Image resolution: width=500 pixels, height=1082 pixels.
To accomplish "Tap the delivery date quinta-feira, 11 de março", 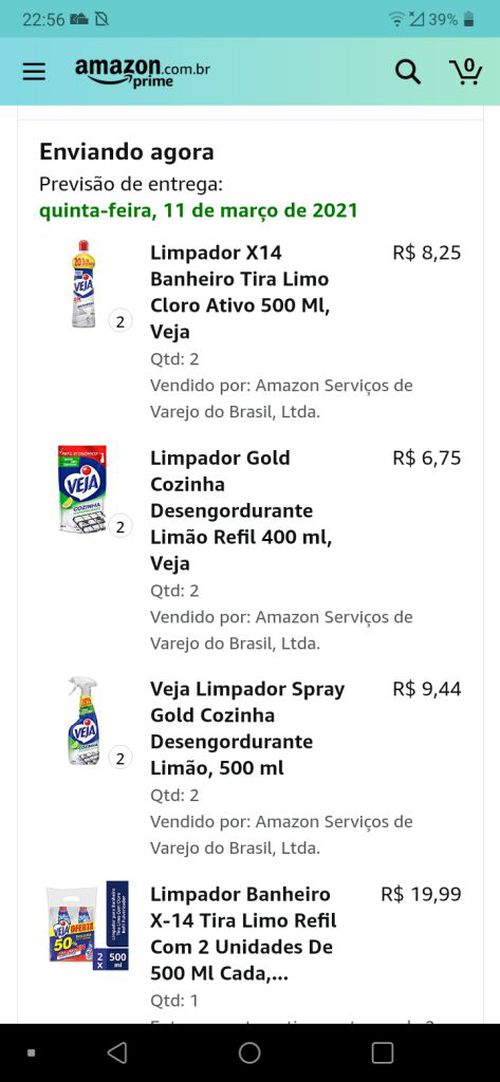I will point(199,210).
